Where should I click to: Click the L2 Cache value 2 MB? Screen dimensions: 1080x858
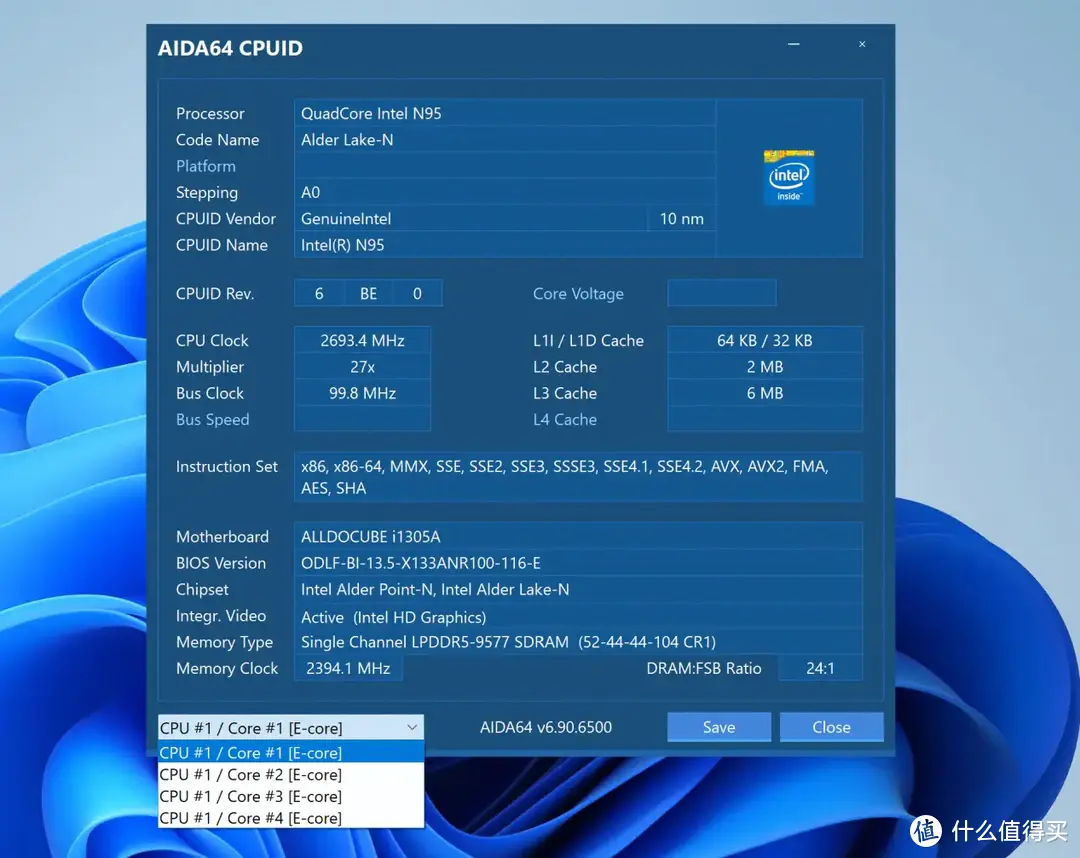tap(765, 366)
